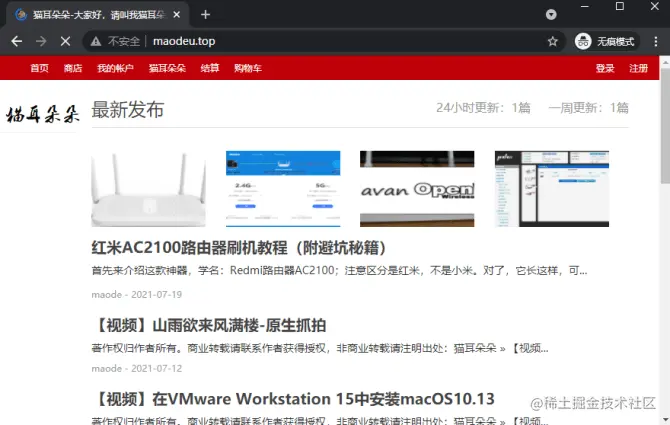
Task: Open a new tab with the plus button
Action: tap(205, 15)
